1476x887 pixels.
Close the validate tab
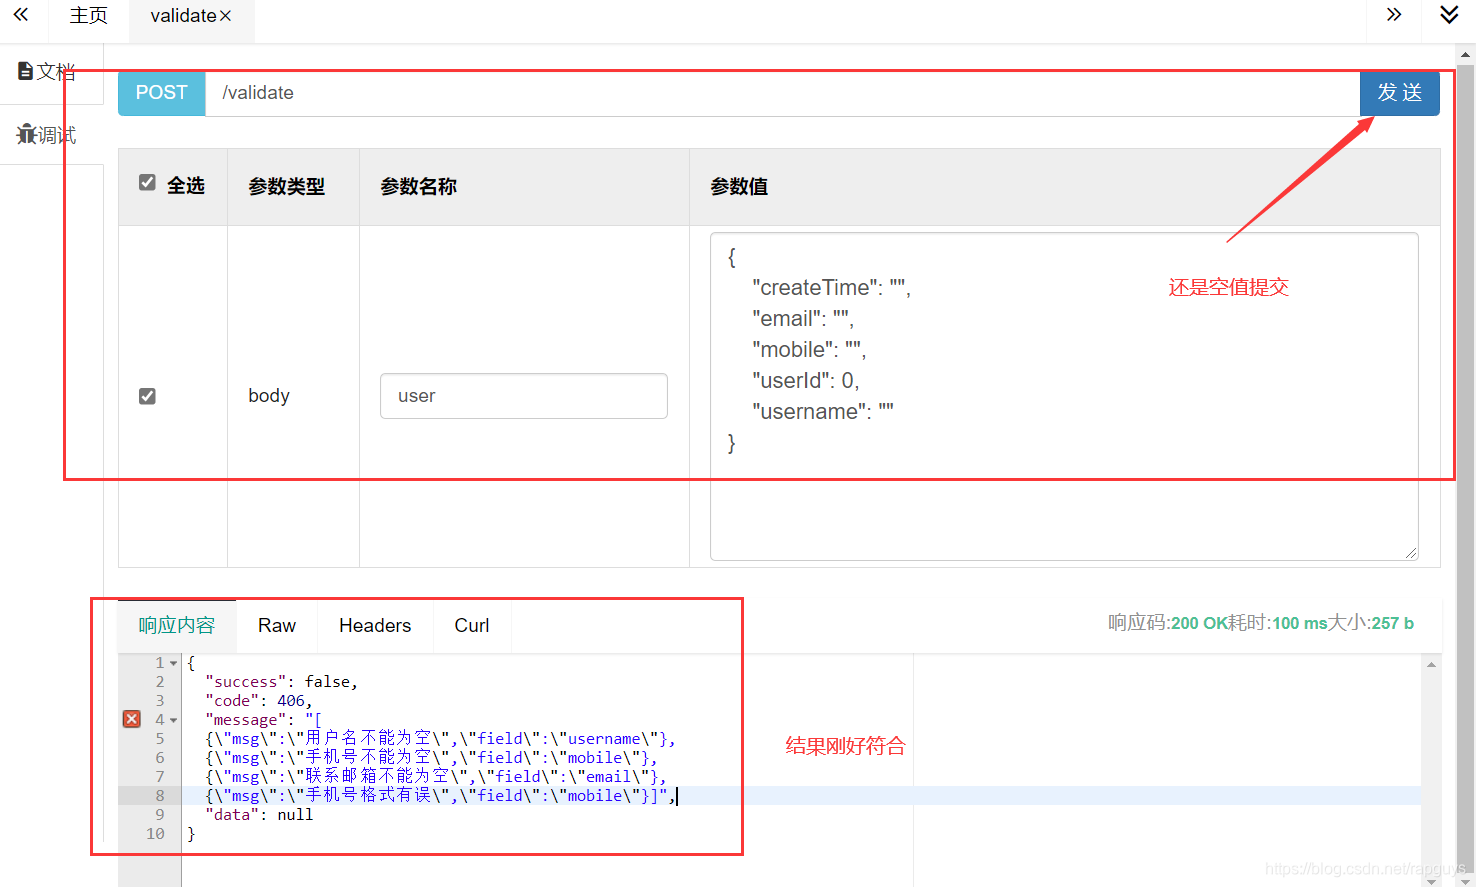[226, 16]
